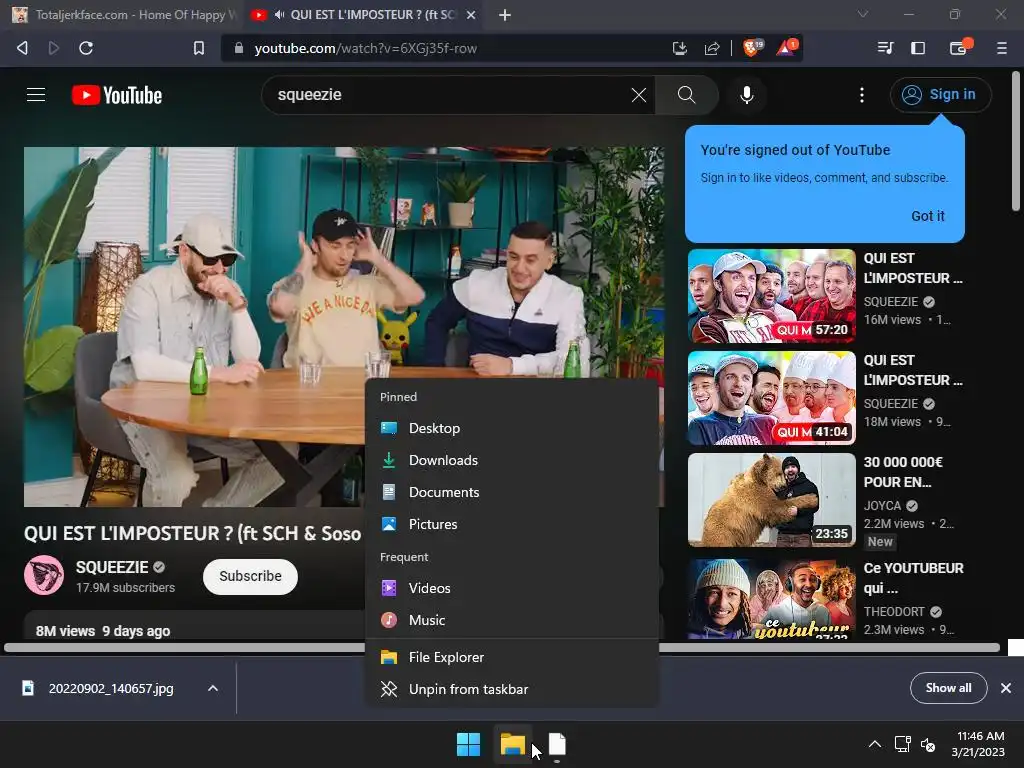
Task: Open the playlist/media queue icon in the toolbar
Action: tap(886, 48)
